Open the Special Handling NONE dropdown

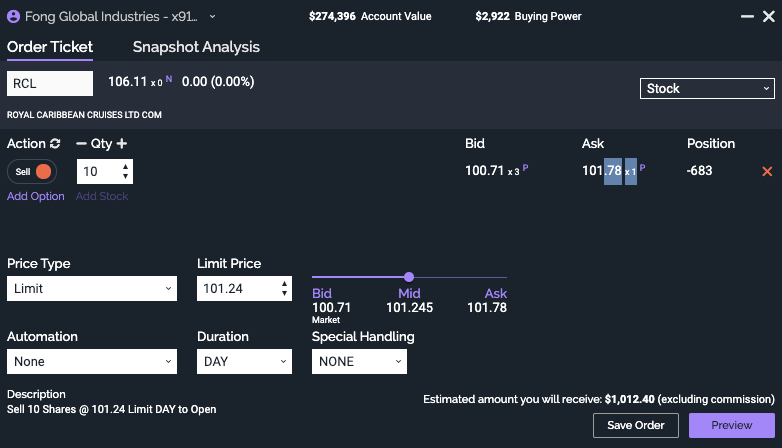pos(359,361)
